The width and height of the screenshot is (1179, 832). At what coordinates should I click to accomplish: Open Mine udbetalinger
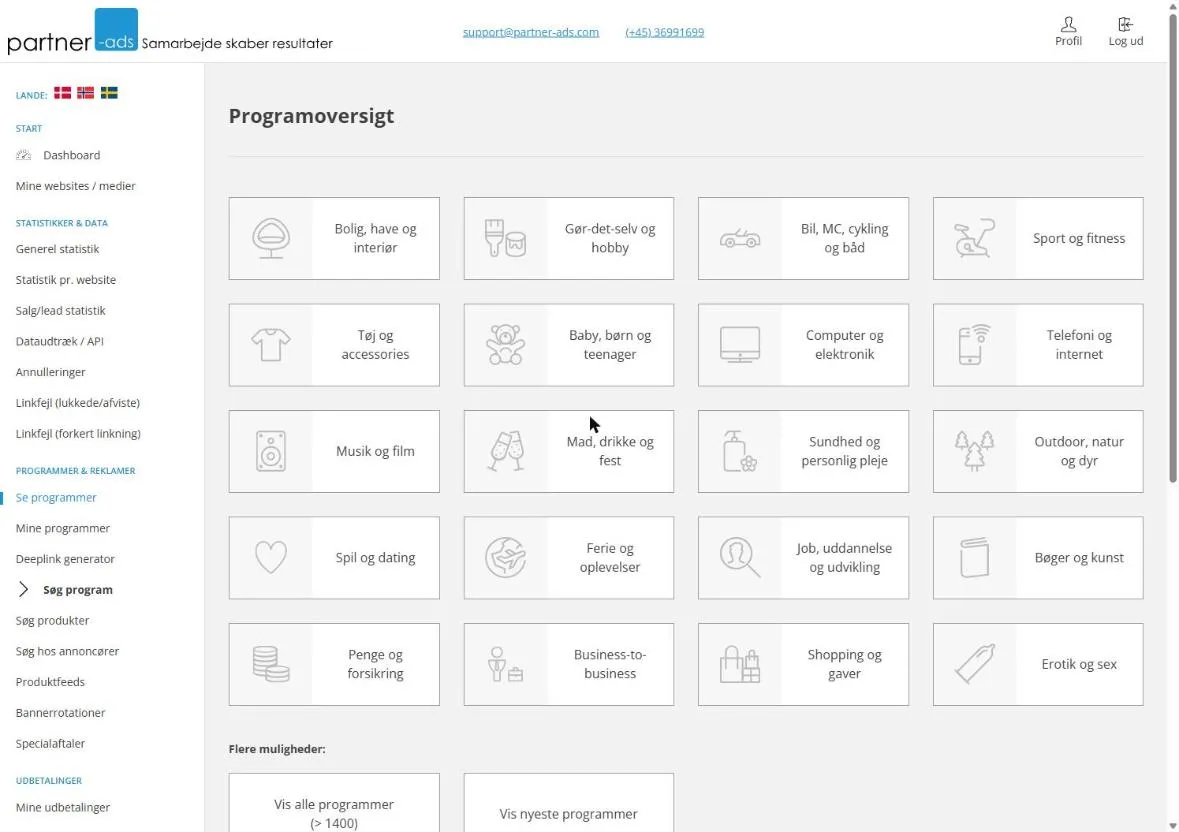[62, 808]
